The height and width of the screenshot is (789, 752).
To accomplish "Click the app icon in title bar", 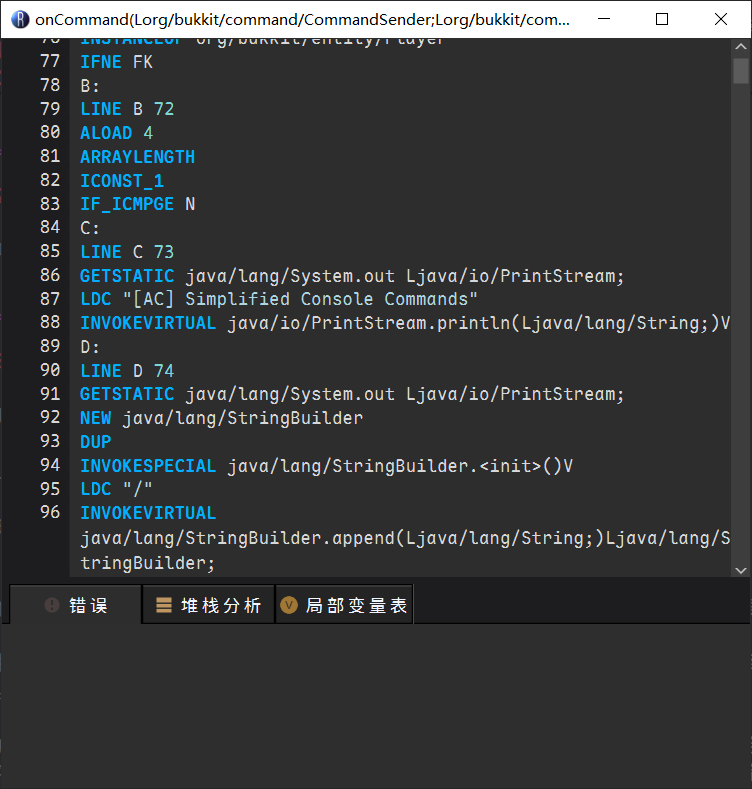I will (x=19, y=19).
